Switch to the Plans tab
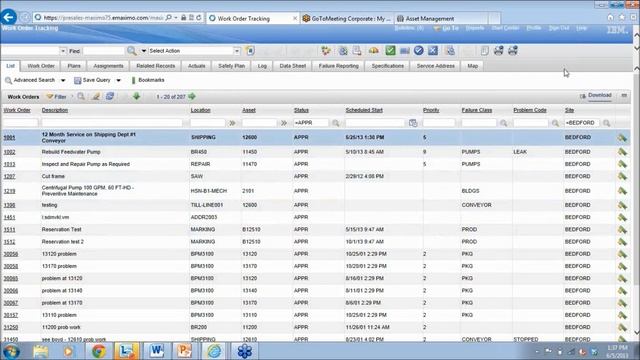 pos(74,66)
